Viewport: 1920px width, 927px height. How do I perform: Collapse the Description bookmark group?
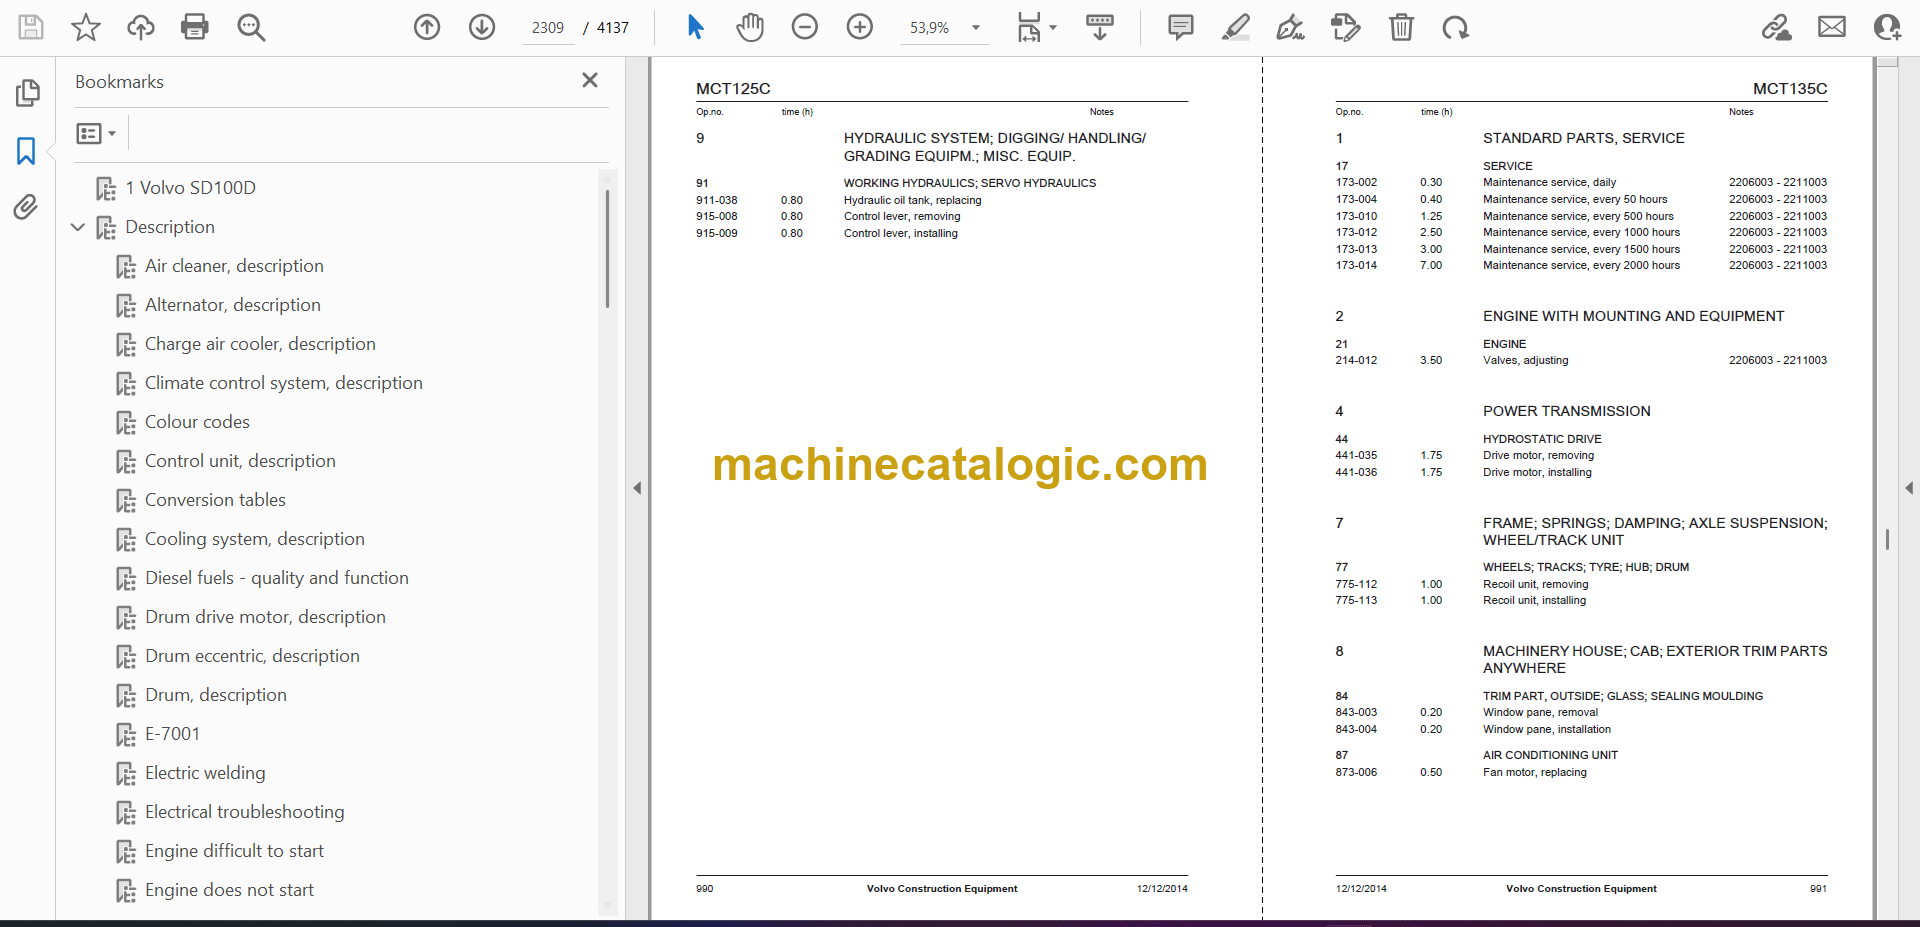click(78, 227)
